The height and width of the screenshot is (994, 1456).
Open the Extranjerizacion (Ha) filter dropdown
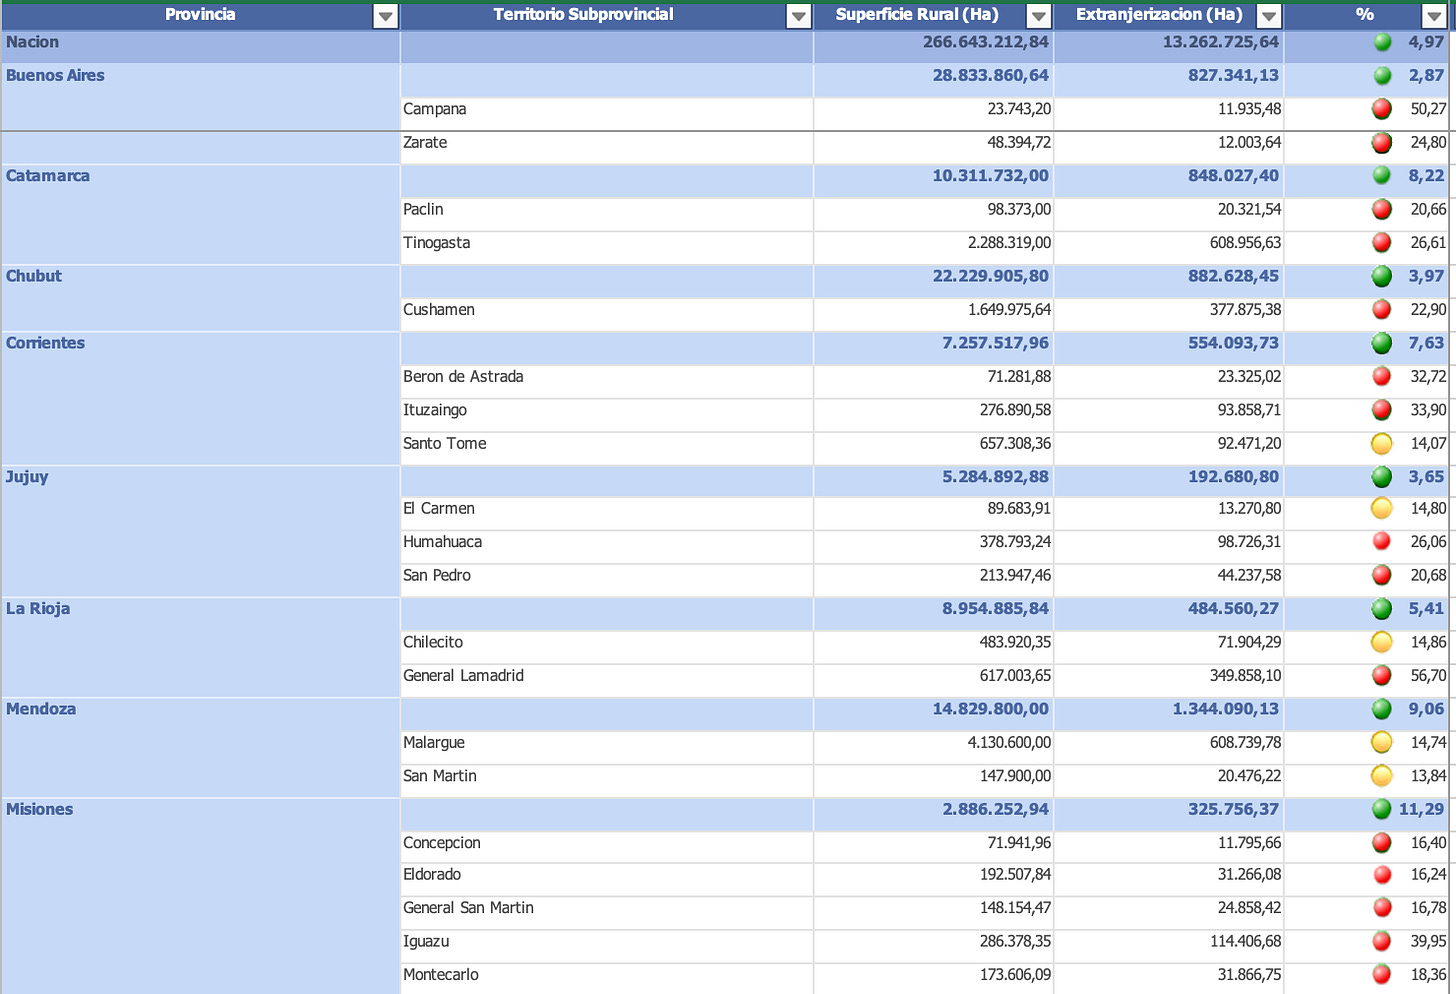click(x=1269, y=16)
